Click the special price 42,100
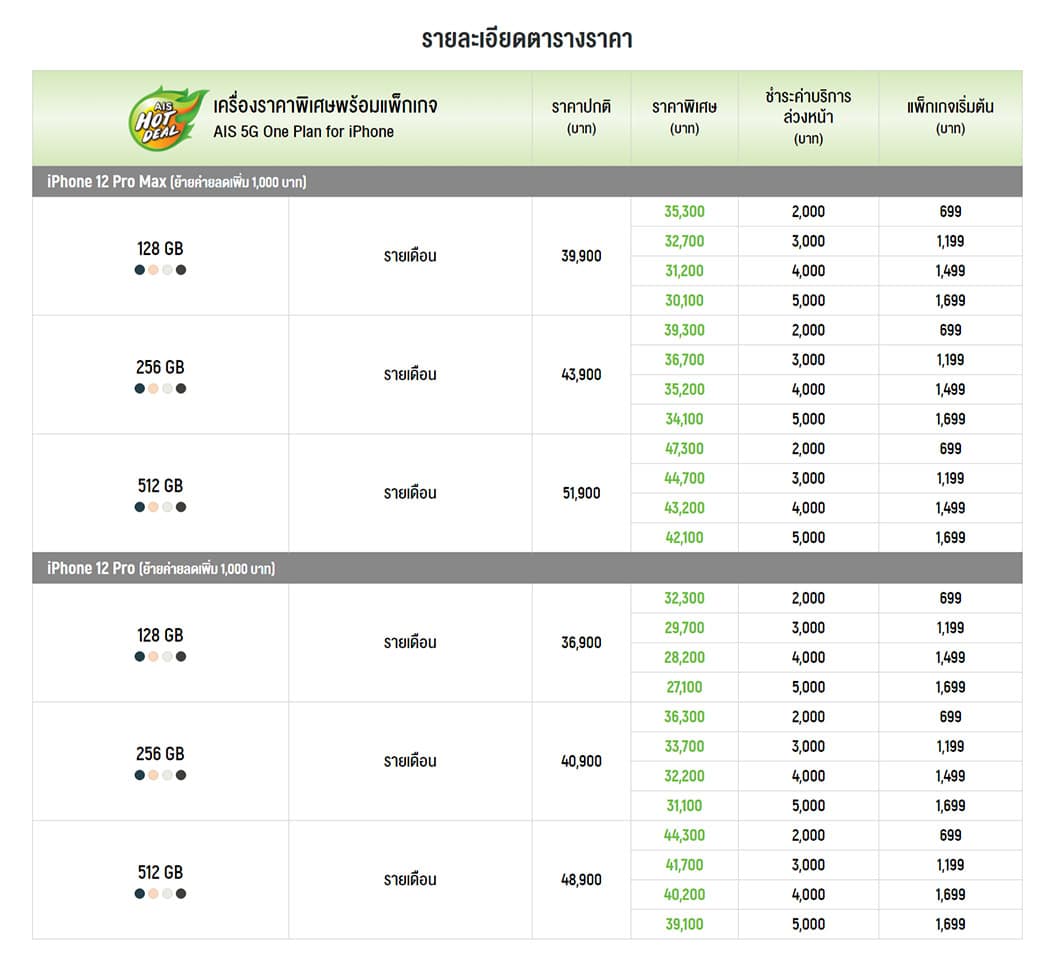The image size is (1053, 960). click(684, 537)
